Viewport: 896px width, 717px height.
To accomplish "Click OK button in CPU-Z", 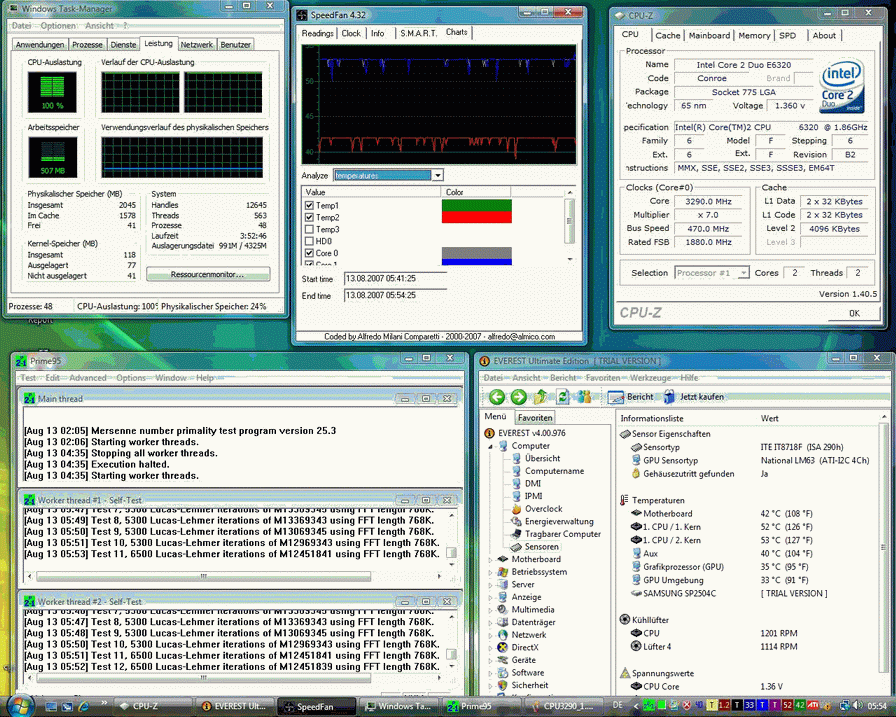I will 854,313.
